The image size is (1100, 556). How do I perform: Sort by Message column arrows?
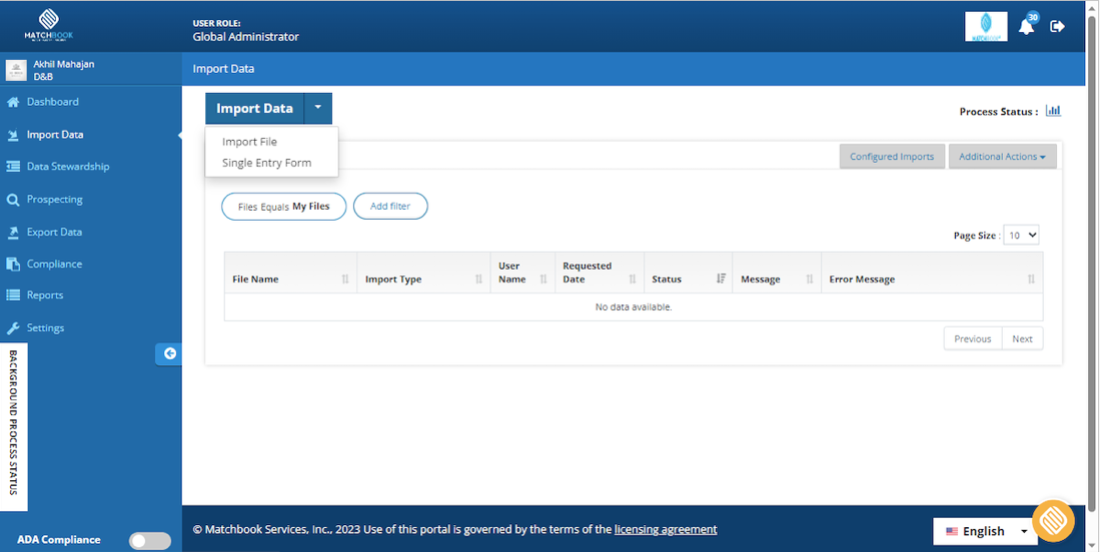(810, 279)
